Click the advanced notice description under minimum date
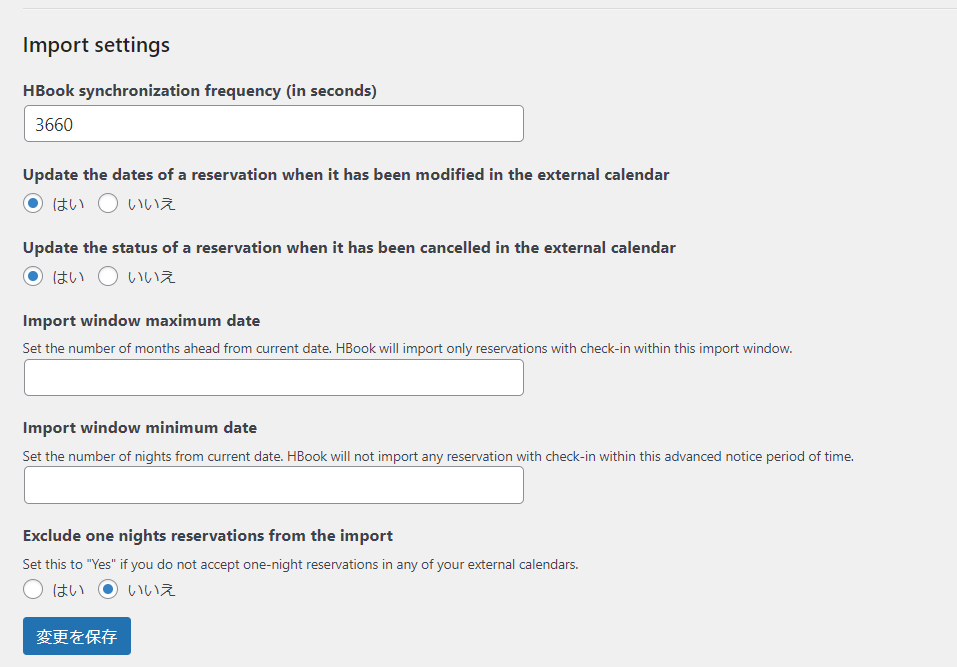This screenshot has width=957, height=667. click(438, 456)
